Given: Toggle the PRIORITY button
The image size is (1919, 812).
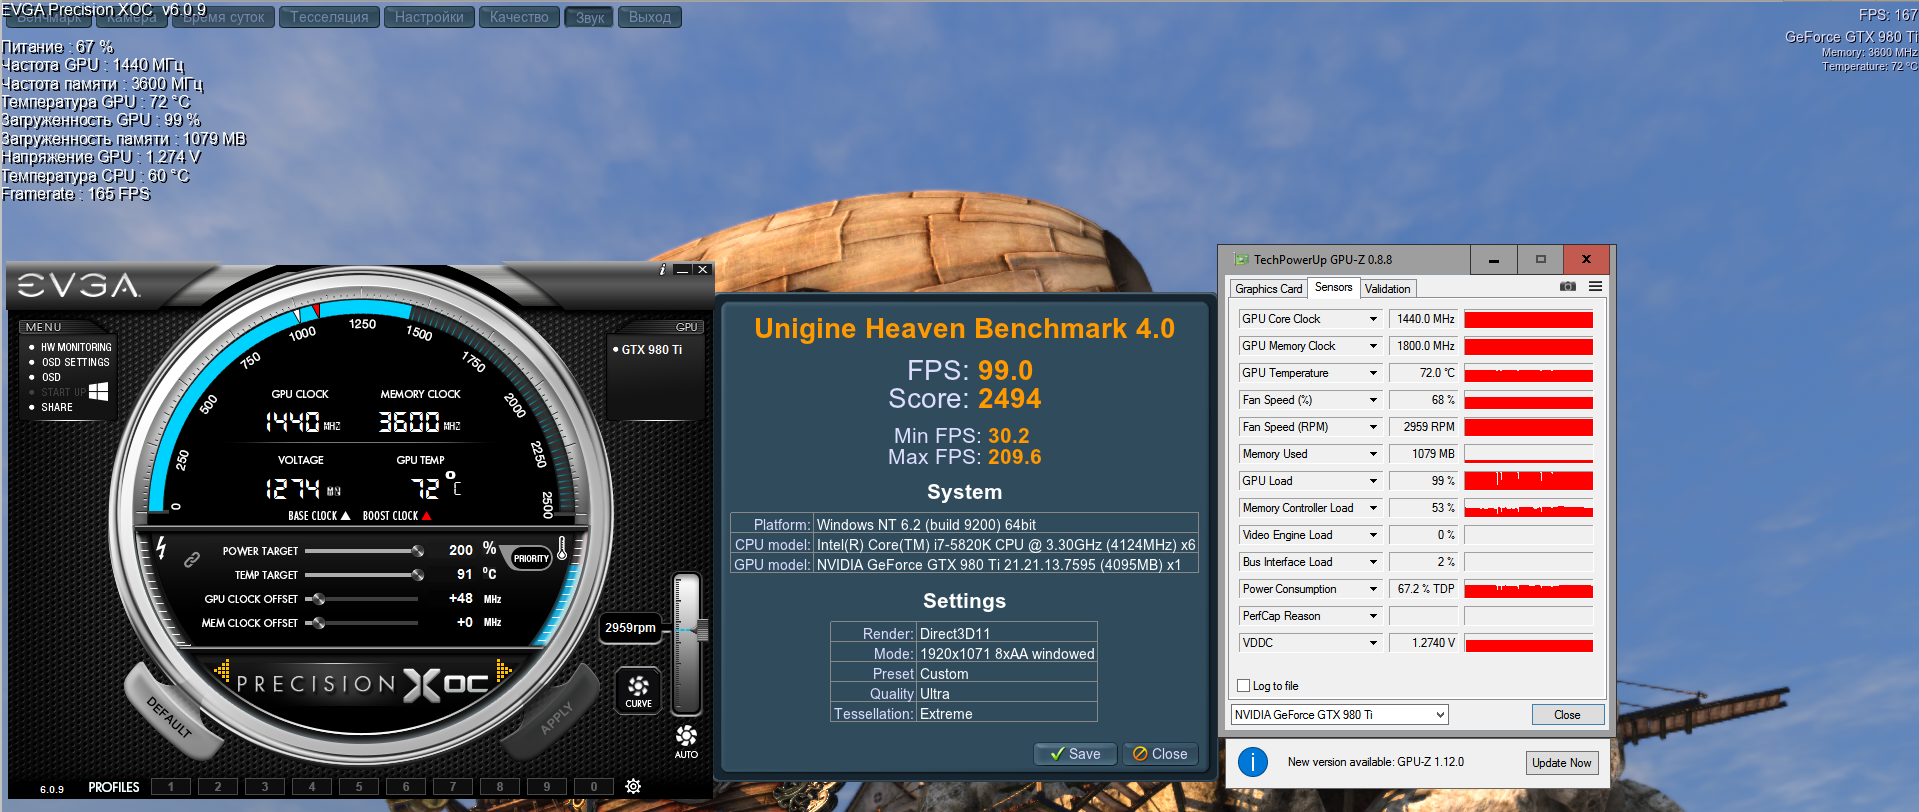Looking at the screenshot, I should (x=531, y=559).
